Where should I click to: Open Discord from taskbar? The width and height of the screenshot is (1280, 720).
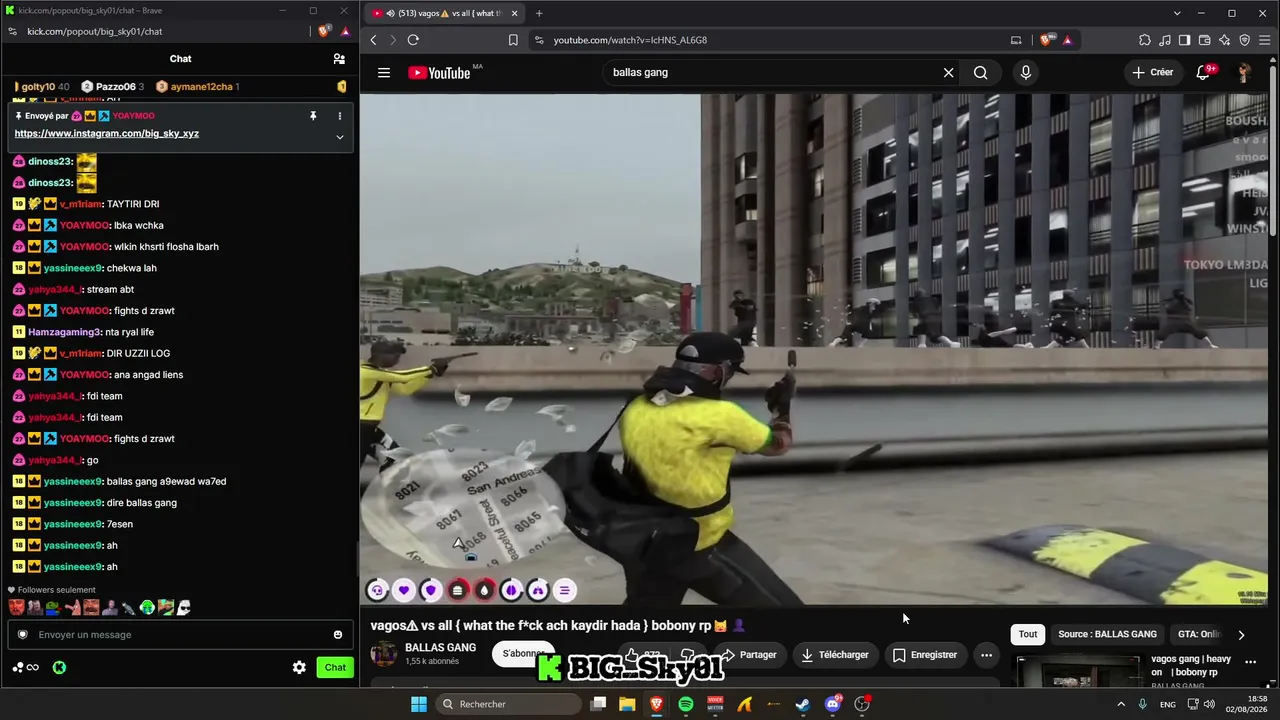click(x=833, y=704)
